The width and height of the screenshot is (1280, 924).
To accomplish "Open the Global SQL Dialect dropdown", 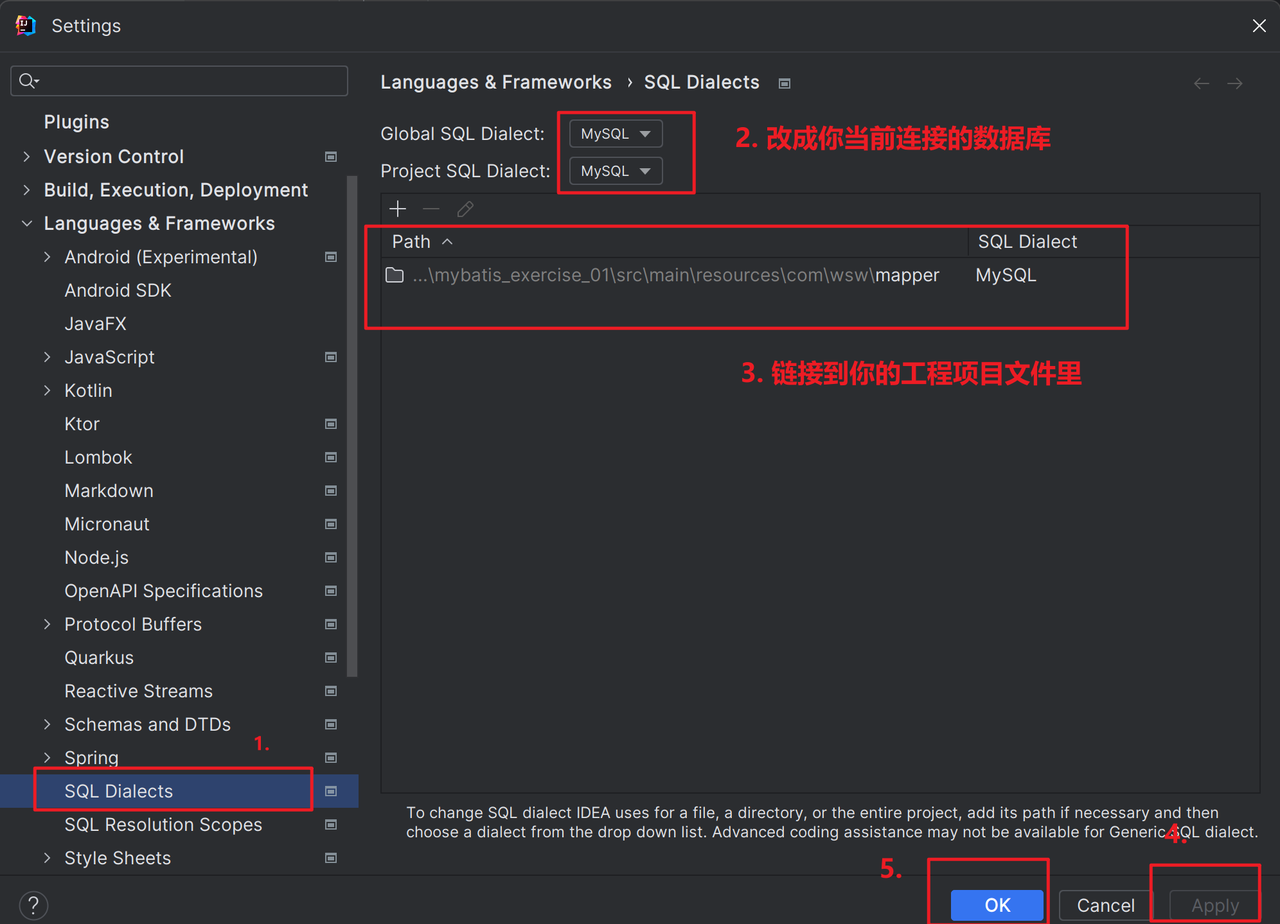I will pyautogui.click(x=616, y=134).
